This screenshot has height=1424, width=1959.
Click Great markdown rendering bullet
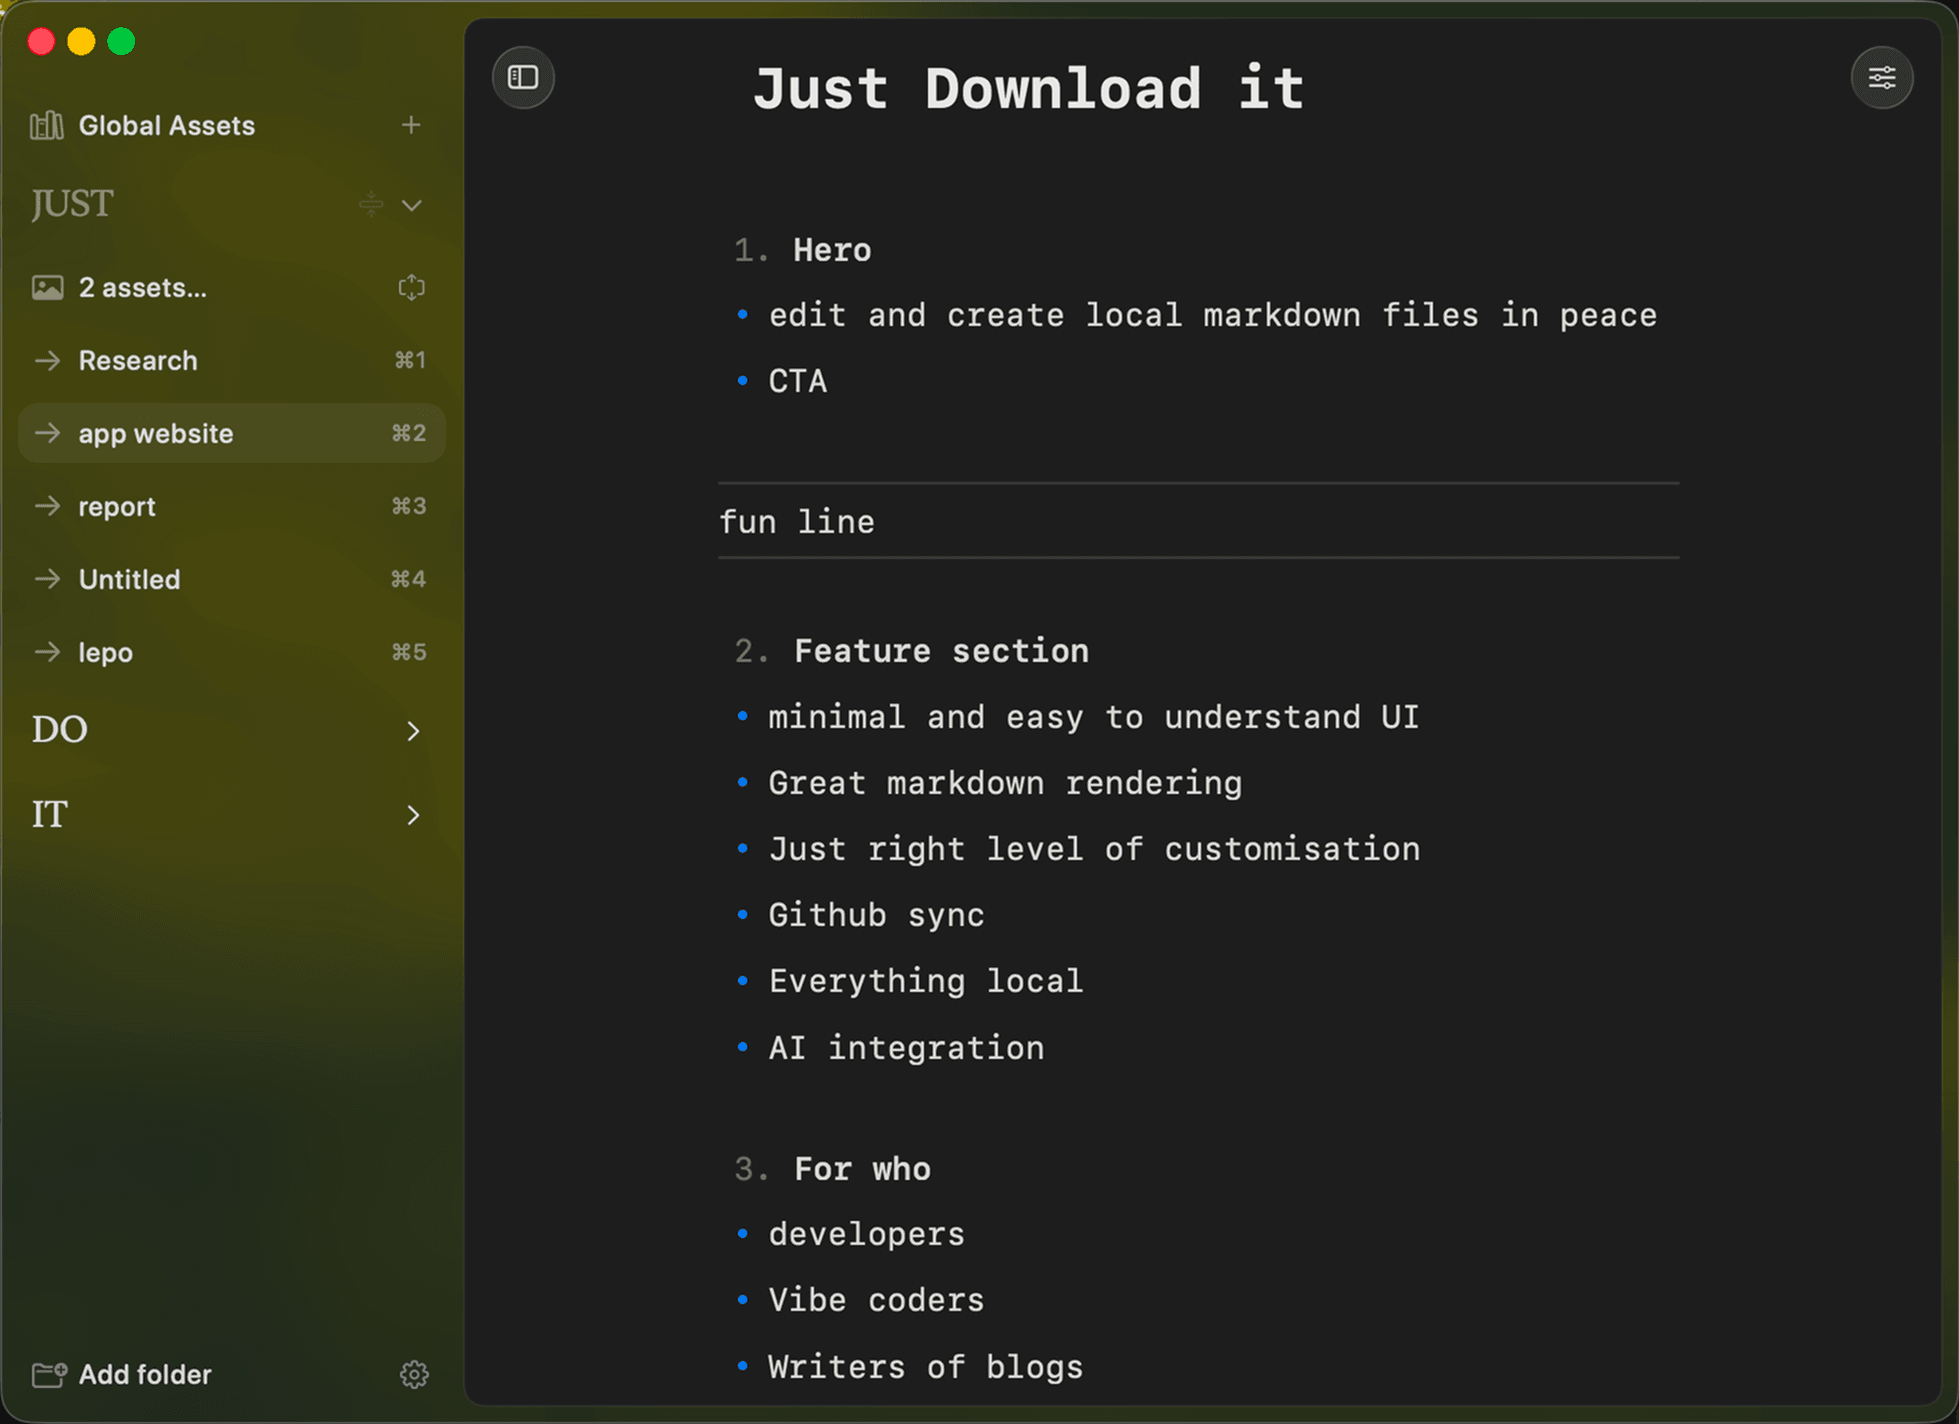(1005, 783)
